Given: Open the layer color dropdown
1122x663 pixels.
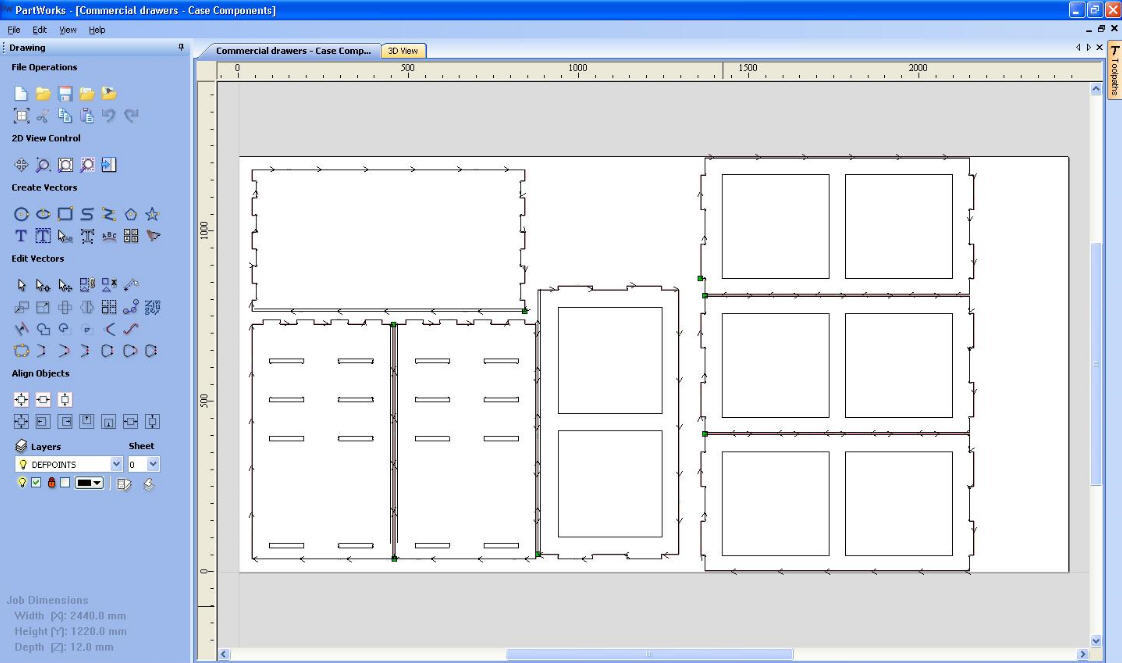Looking at the screenshot, I should (x=97, y=482).
